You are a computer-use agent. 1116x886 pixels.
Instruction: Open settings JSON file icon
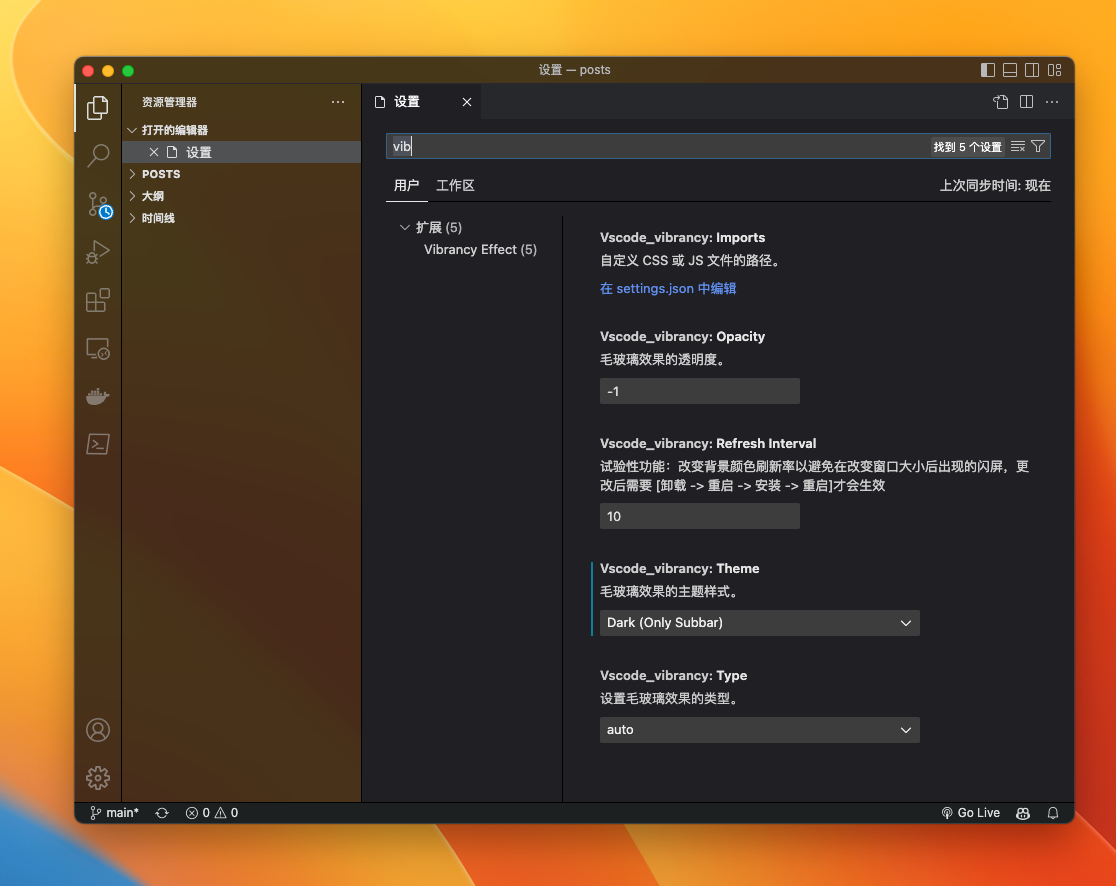coord(1001,102)
